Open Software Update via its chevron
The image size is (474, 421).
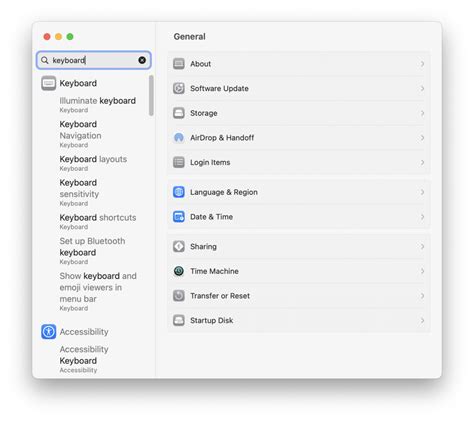pos(422,88)
